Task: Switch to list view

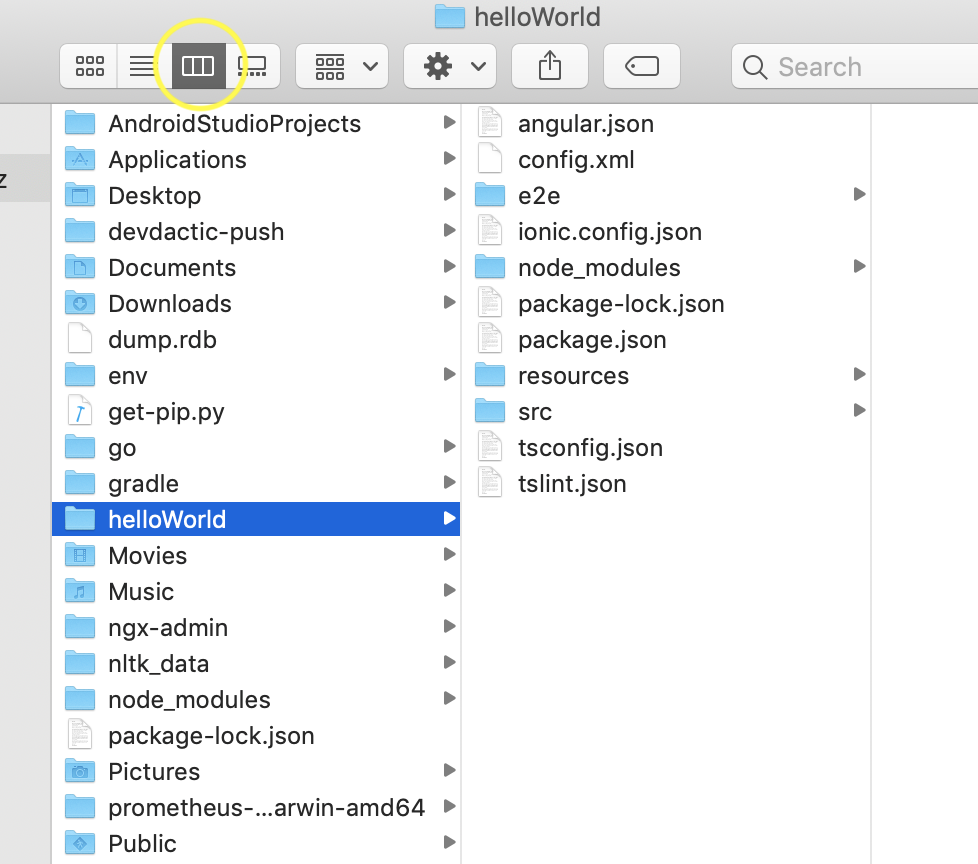Action: tap(143, 66)
